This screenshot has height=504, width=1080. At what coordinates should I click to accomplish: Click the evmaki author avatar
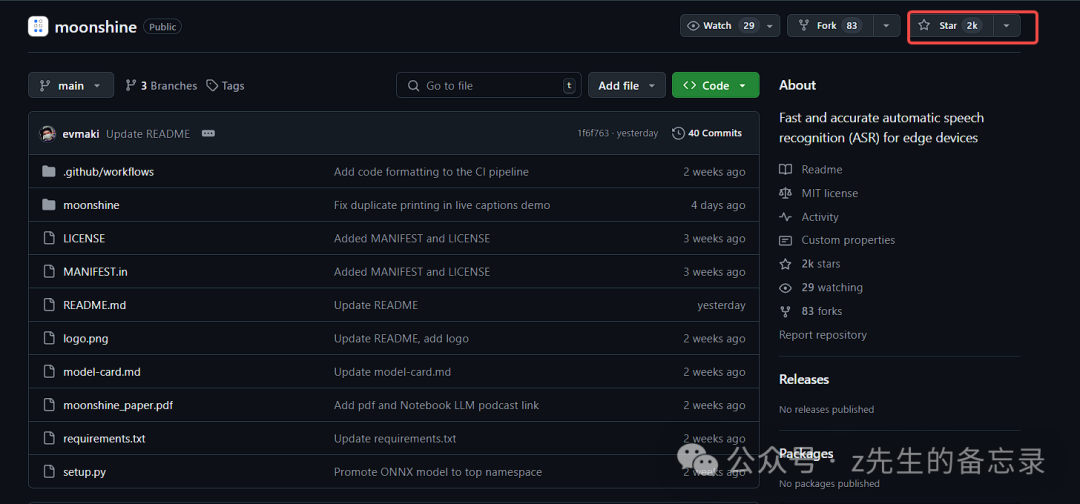tap(48, 134)
